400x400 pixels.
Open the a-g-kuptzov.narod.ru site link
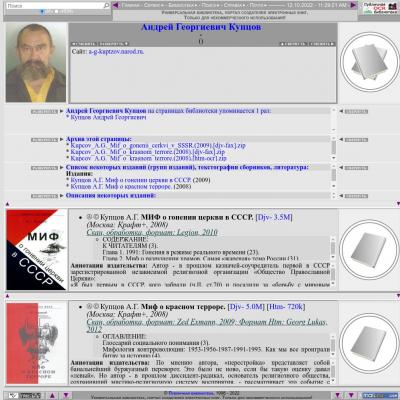116,52
